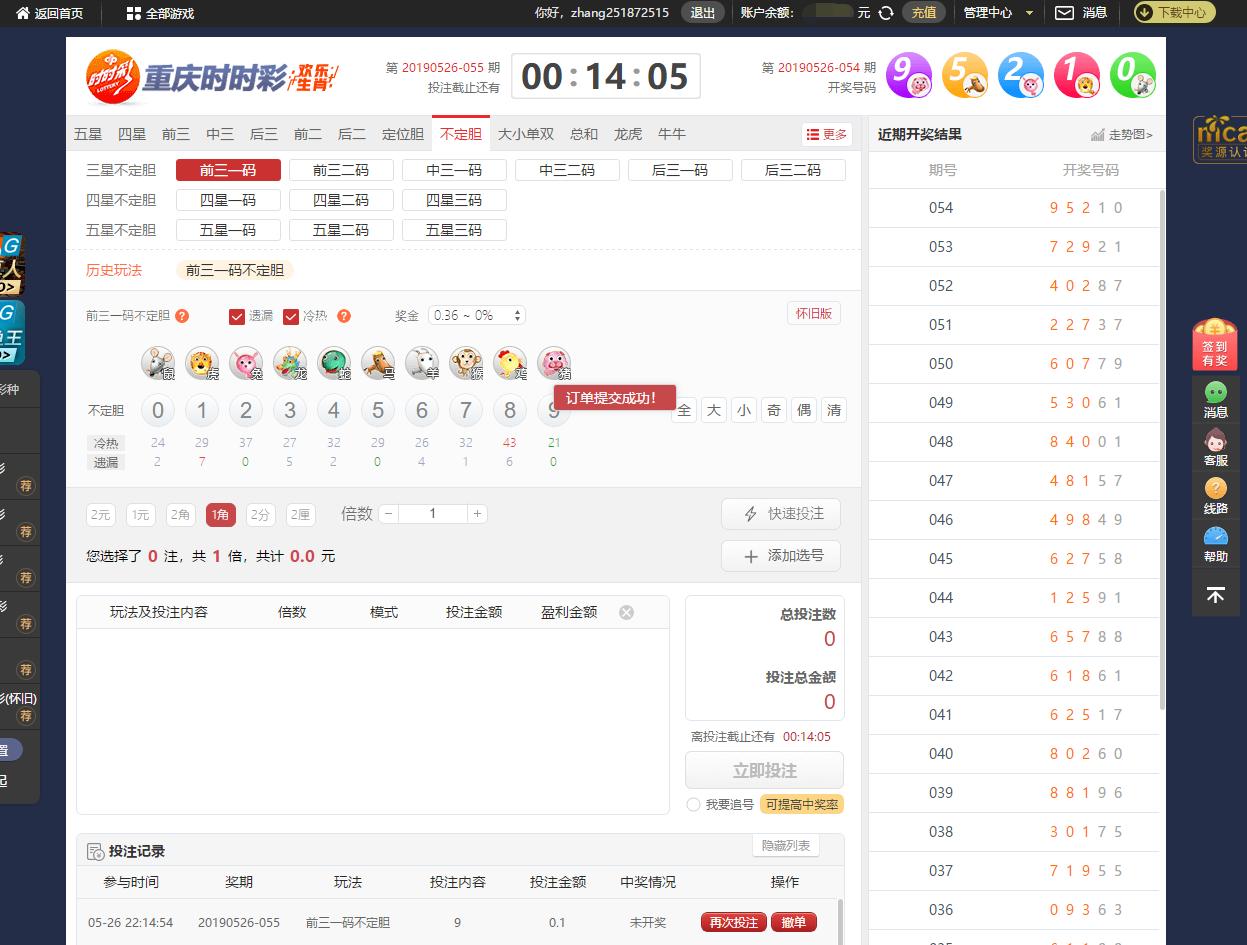Go to 返回首页 home icon

pyautogui.click(x=23, y=13)
